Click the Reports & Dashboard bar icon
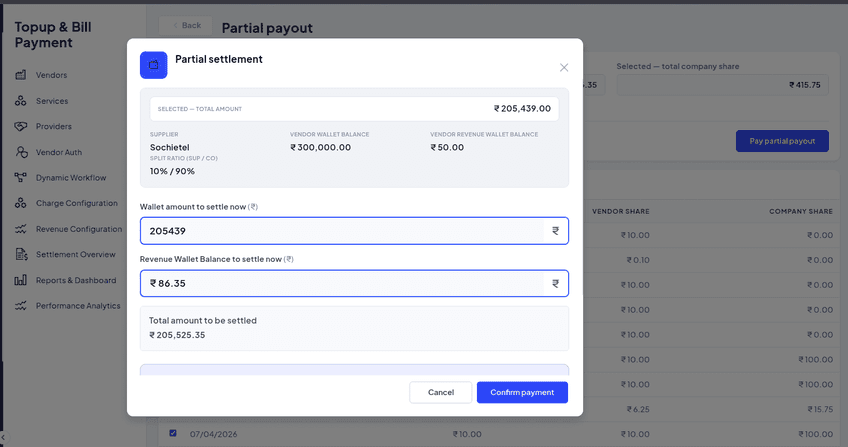 click(21, 280)
